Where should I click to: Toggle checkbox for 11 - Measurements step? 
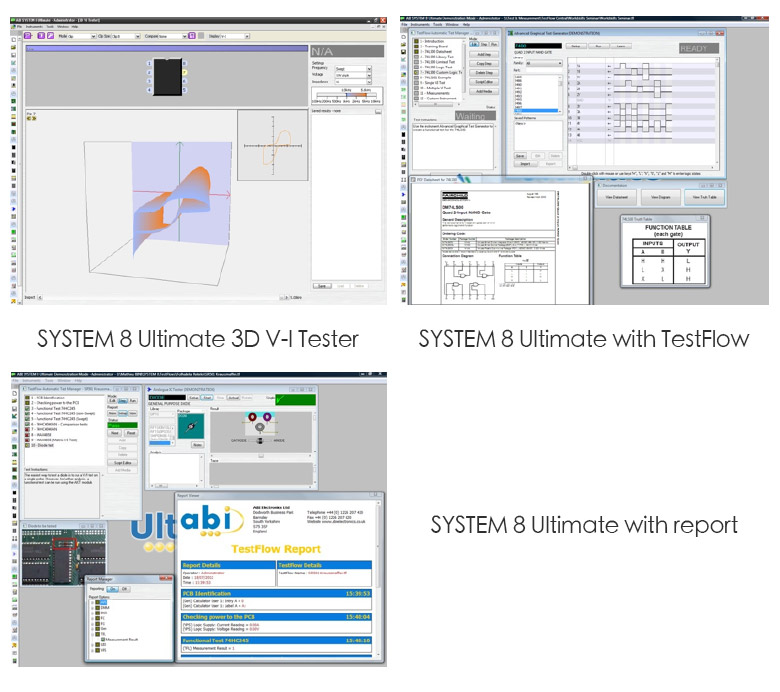pos(416,93)
